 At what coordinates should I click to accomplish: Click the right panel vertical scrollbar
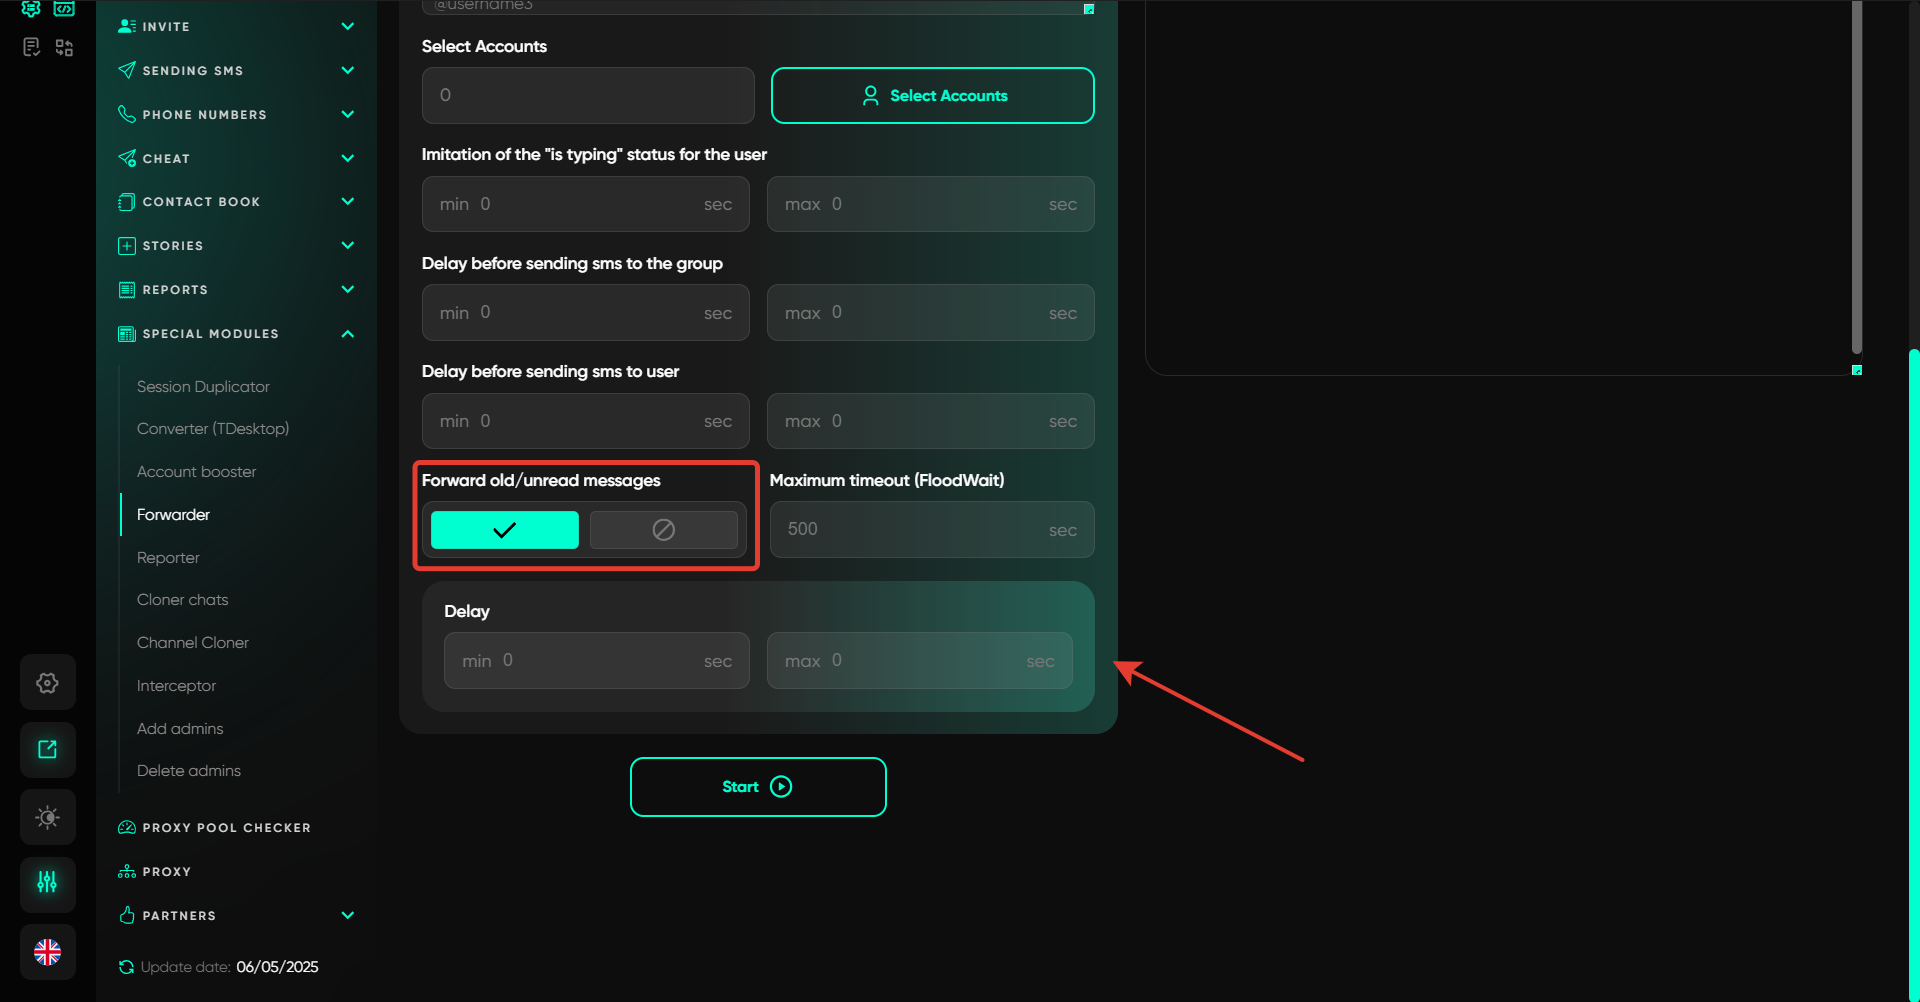tap(1856, 180)
